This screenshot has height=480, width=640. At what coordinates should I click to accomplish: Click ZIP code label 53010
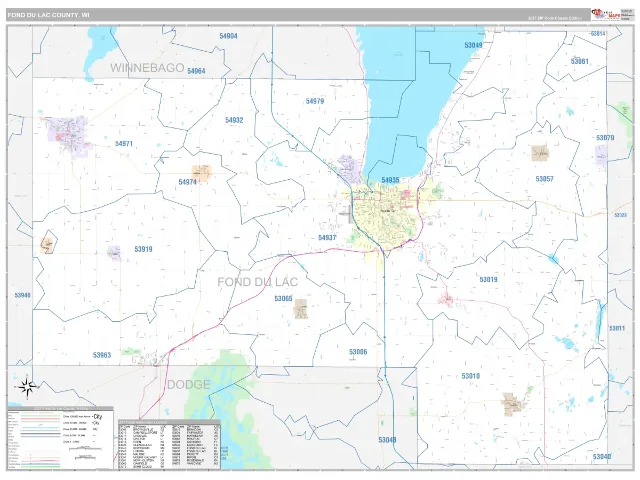pos(471,376)
